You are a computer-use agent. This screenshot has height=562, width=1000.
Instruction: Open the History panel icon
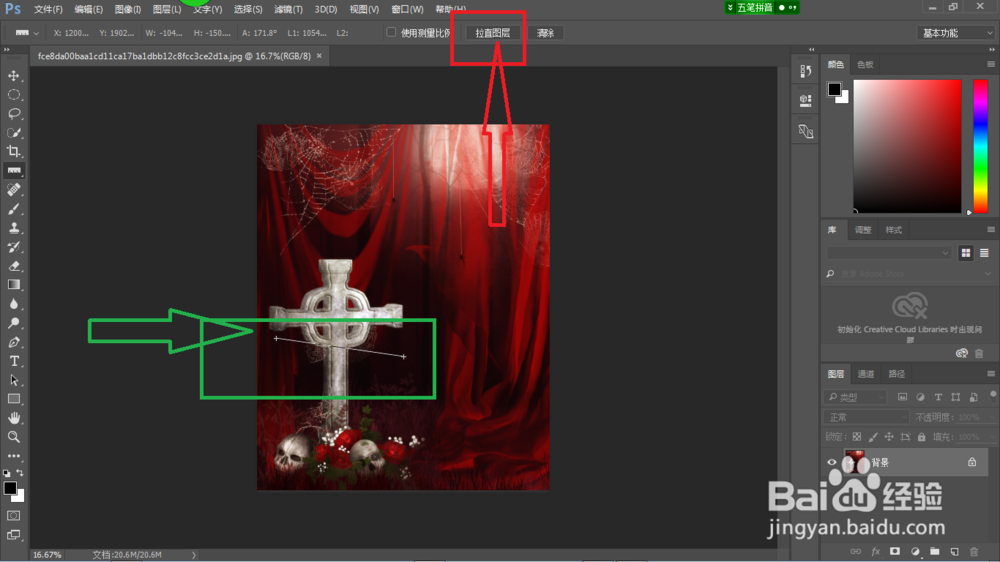[805, 71]
